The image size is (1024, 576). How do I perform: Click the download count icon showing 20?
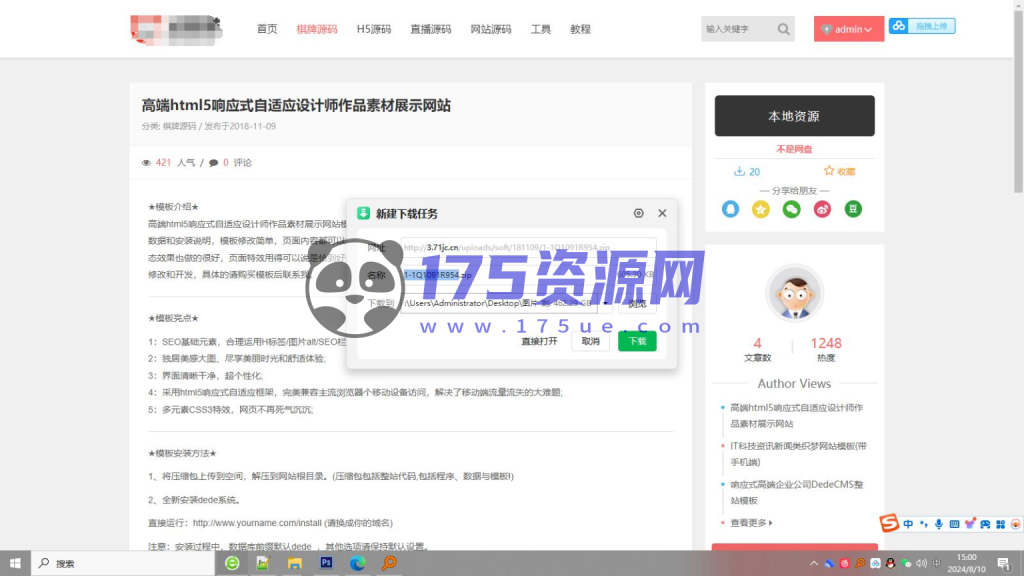[739, 171]
